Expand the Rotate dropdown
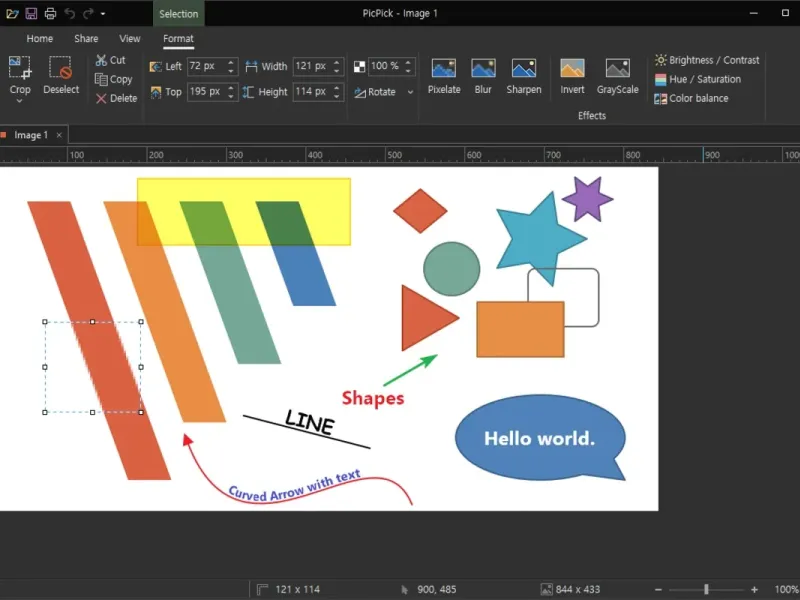The width and height of the screenshot is (800, 600). (410, 92)
